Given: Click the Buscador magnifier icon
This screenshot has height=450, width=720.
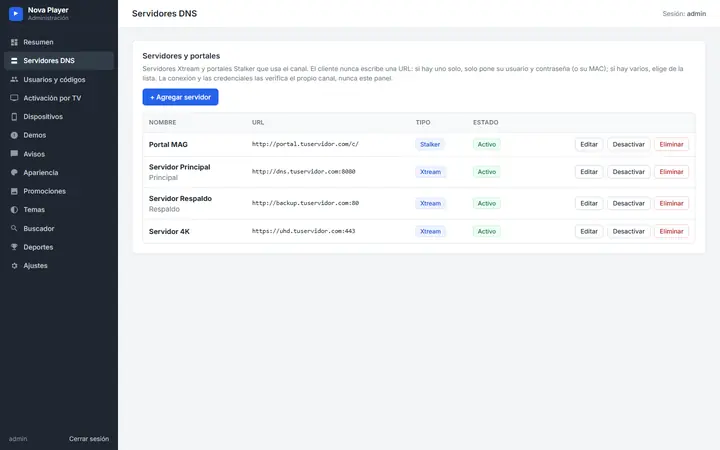Looking at the screenshot, I should pyautogui.click(x=14, y=228).
